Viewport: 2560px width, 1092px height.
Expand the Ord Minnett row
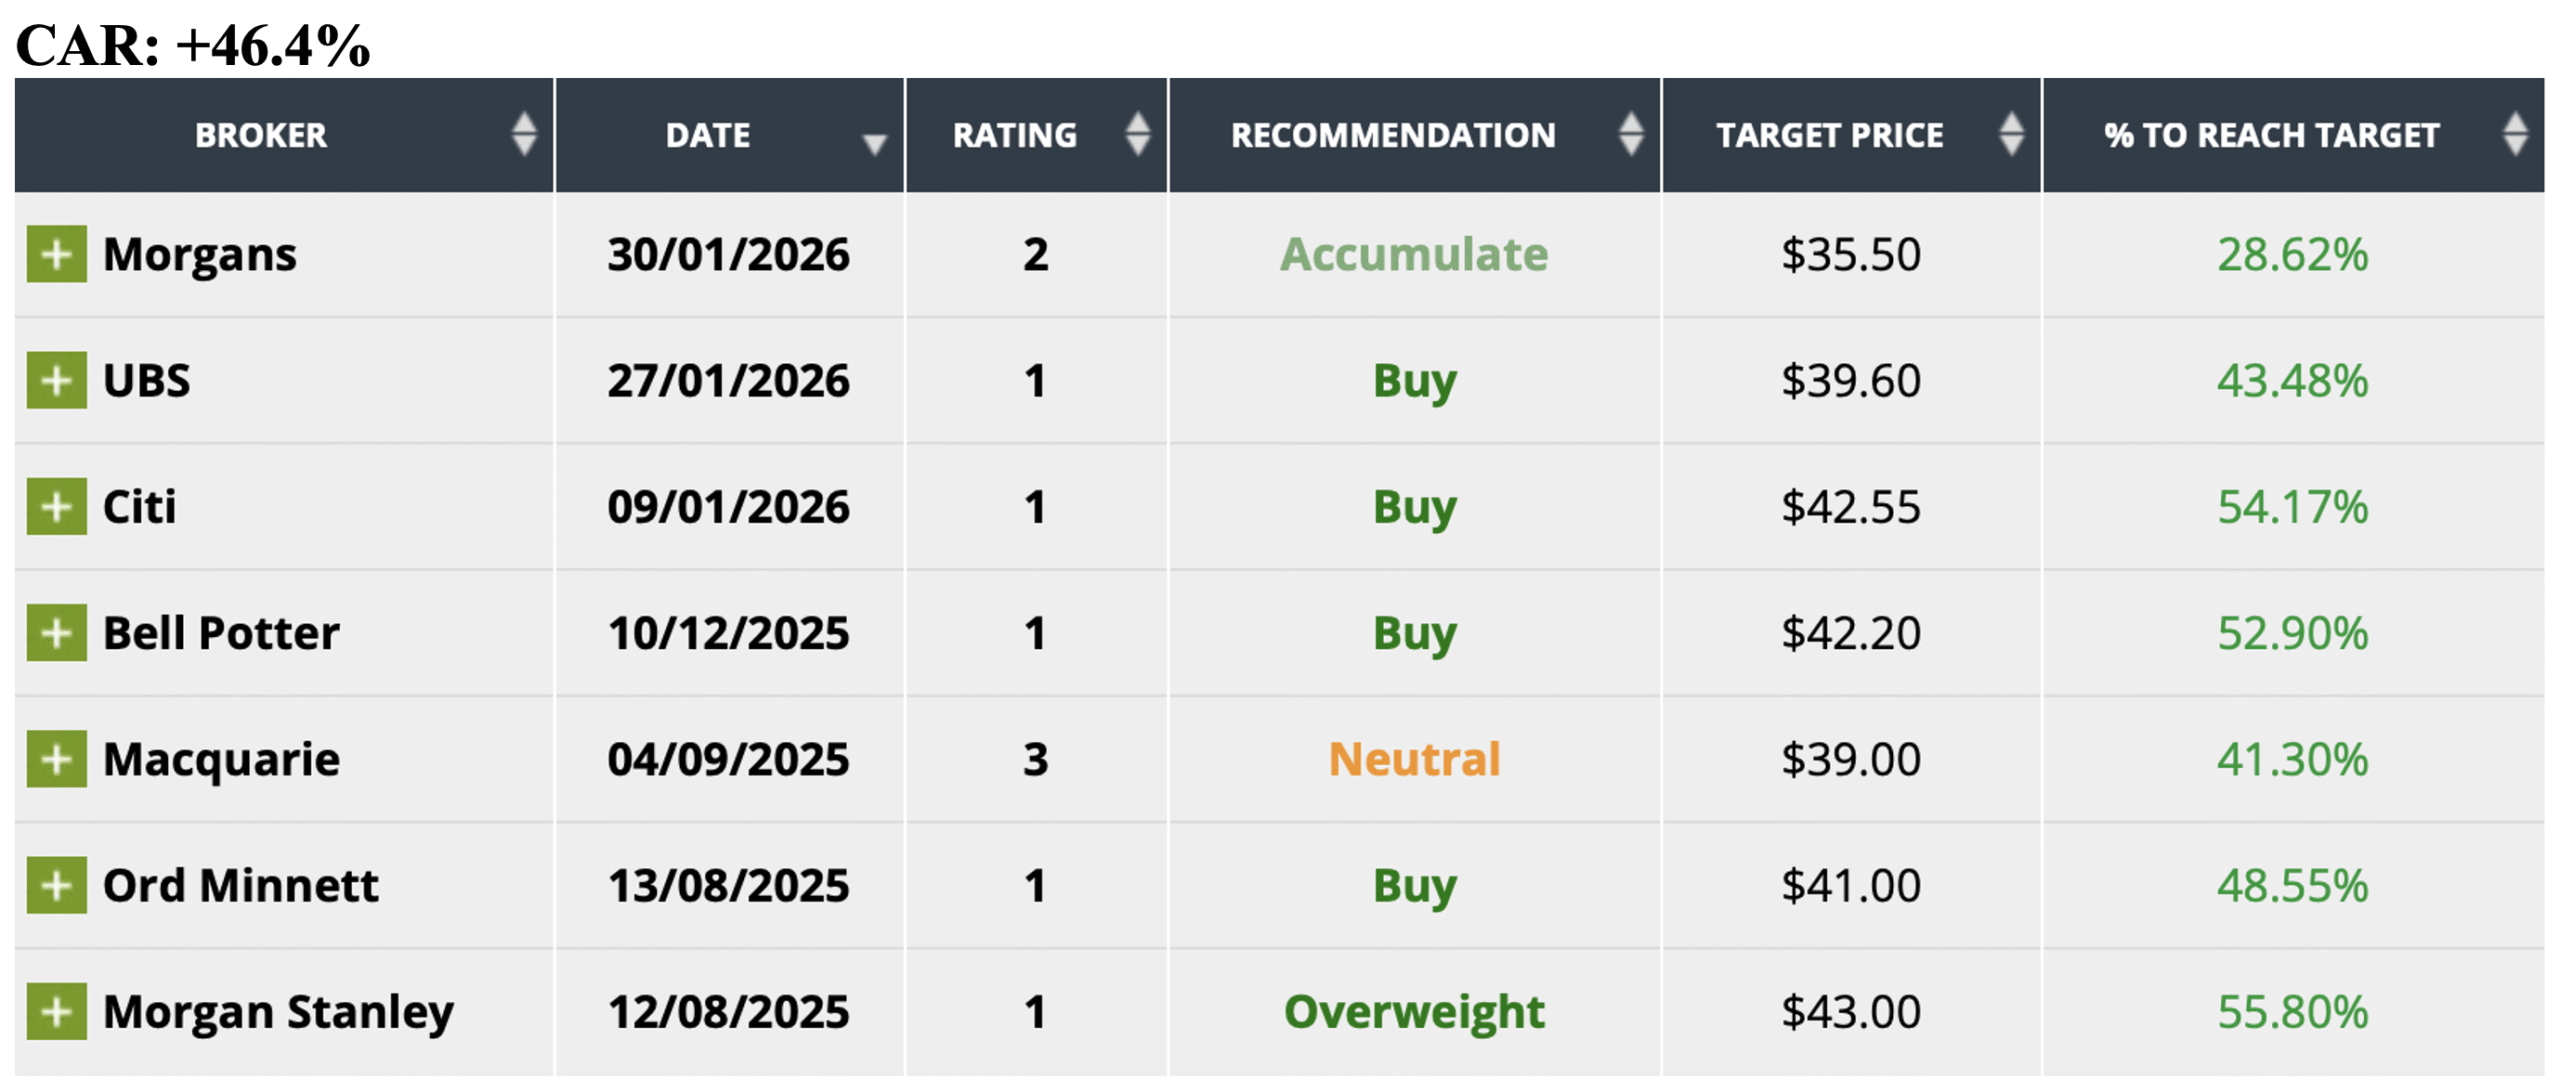point(56,885)
